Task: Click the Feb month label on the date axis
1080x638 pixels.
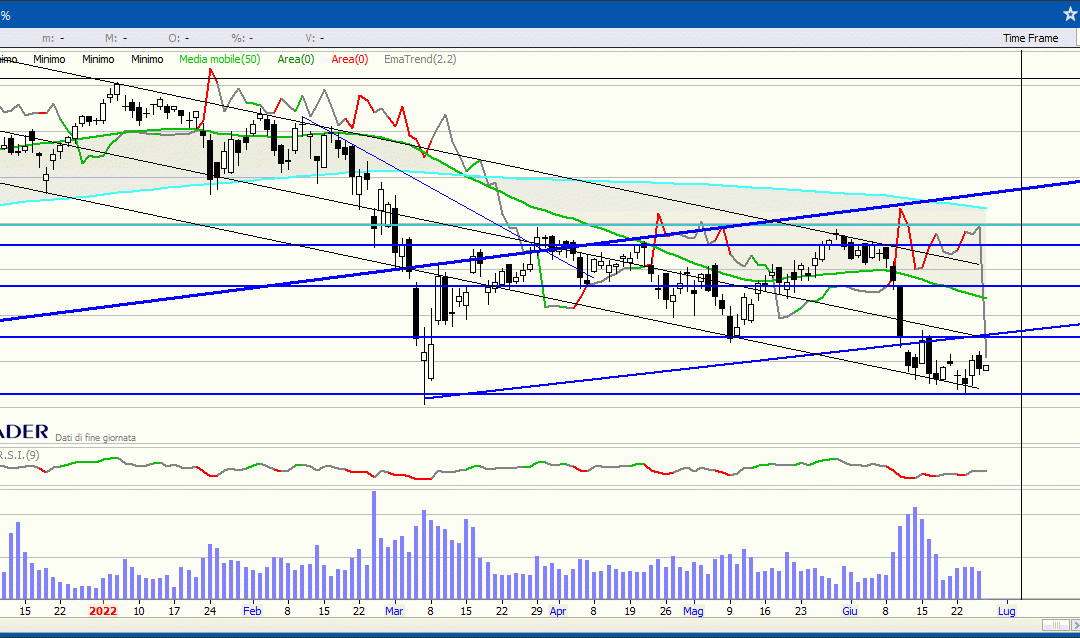Action: 252,611
